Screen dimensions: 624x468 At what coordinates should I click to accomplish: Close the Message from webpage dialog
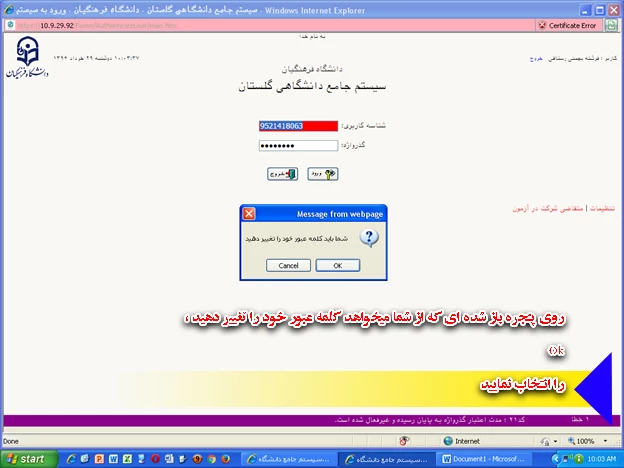point(249,214)
